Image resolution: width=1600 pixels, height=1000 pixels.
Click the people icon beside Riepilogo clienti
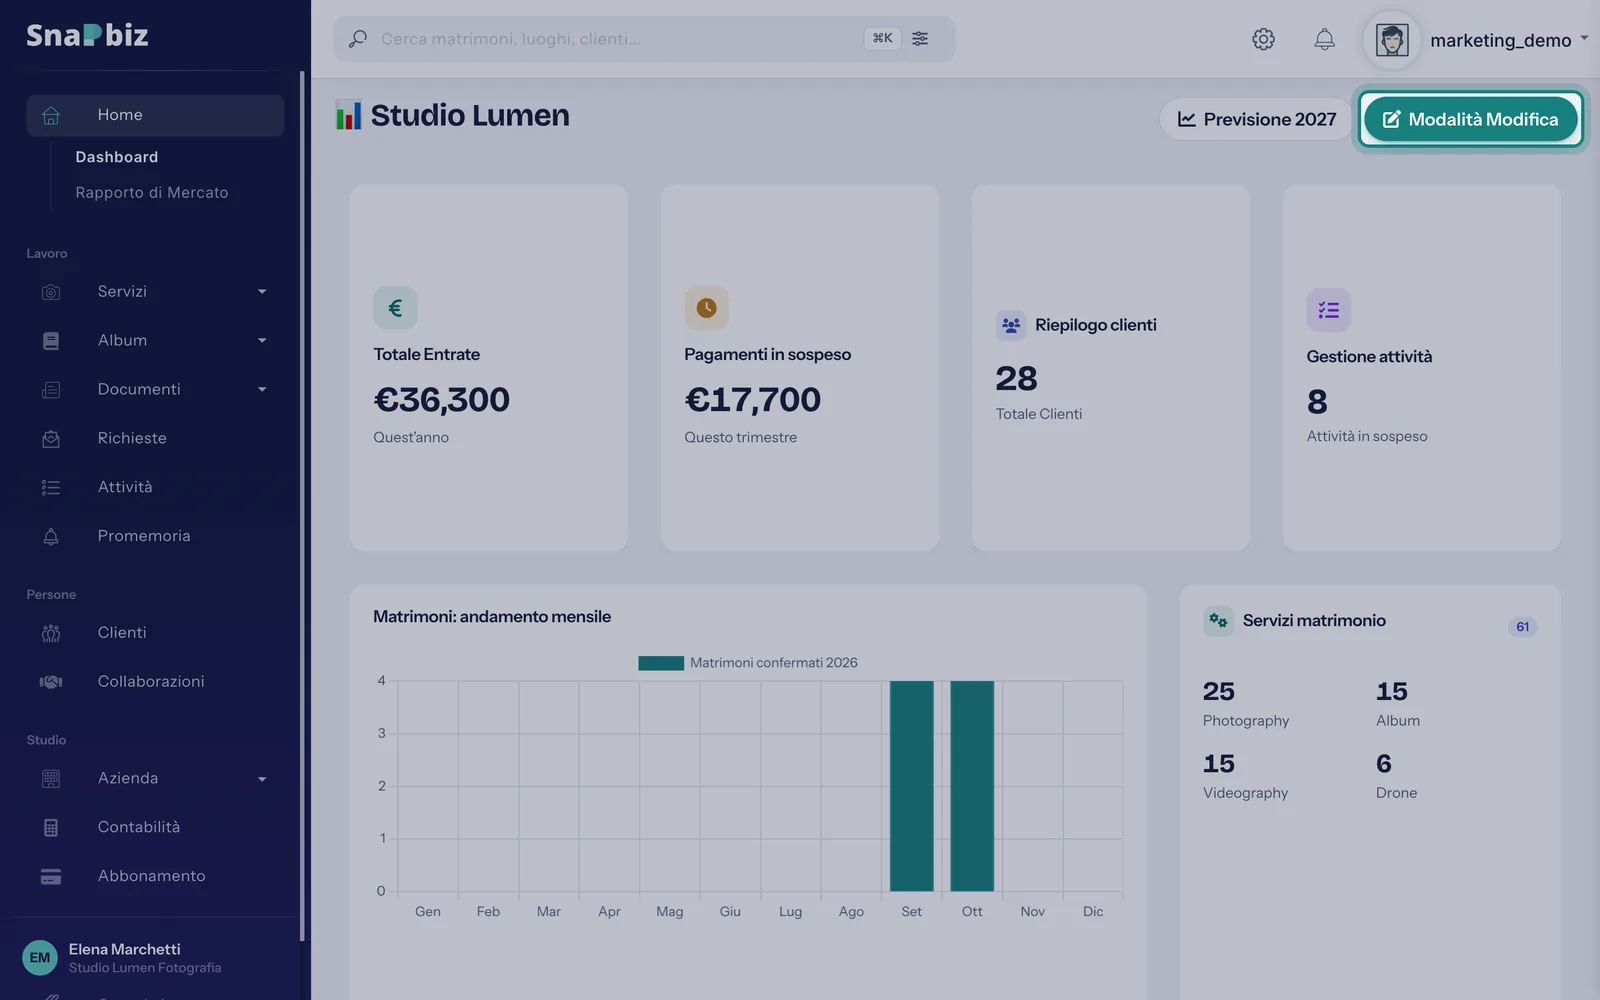pos(1011,325)
